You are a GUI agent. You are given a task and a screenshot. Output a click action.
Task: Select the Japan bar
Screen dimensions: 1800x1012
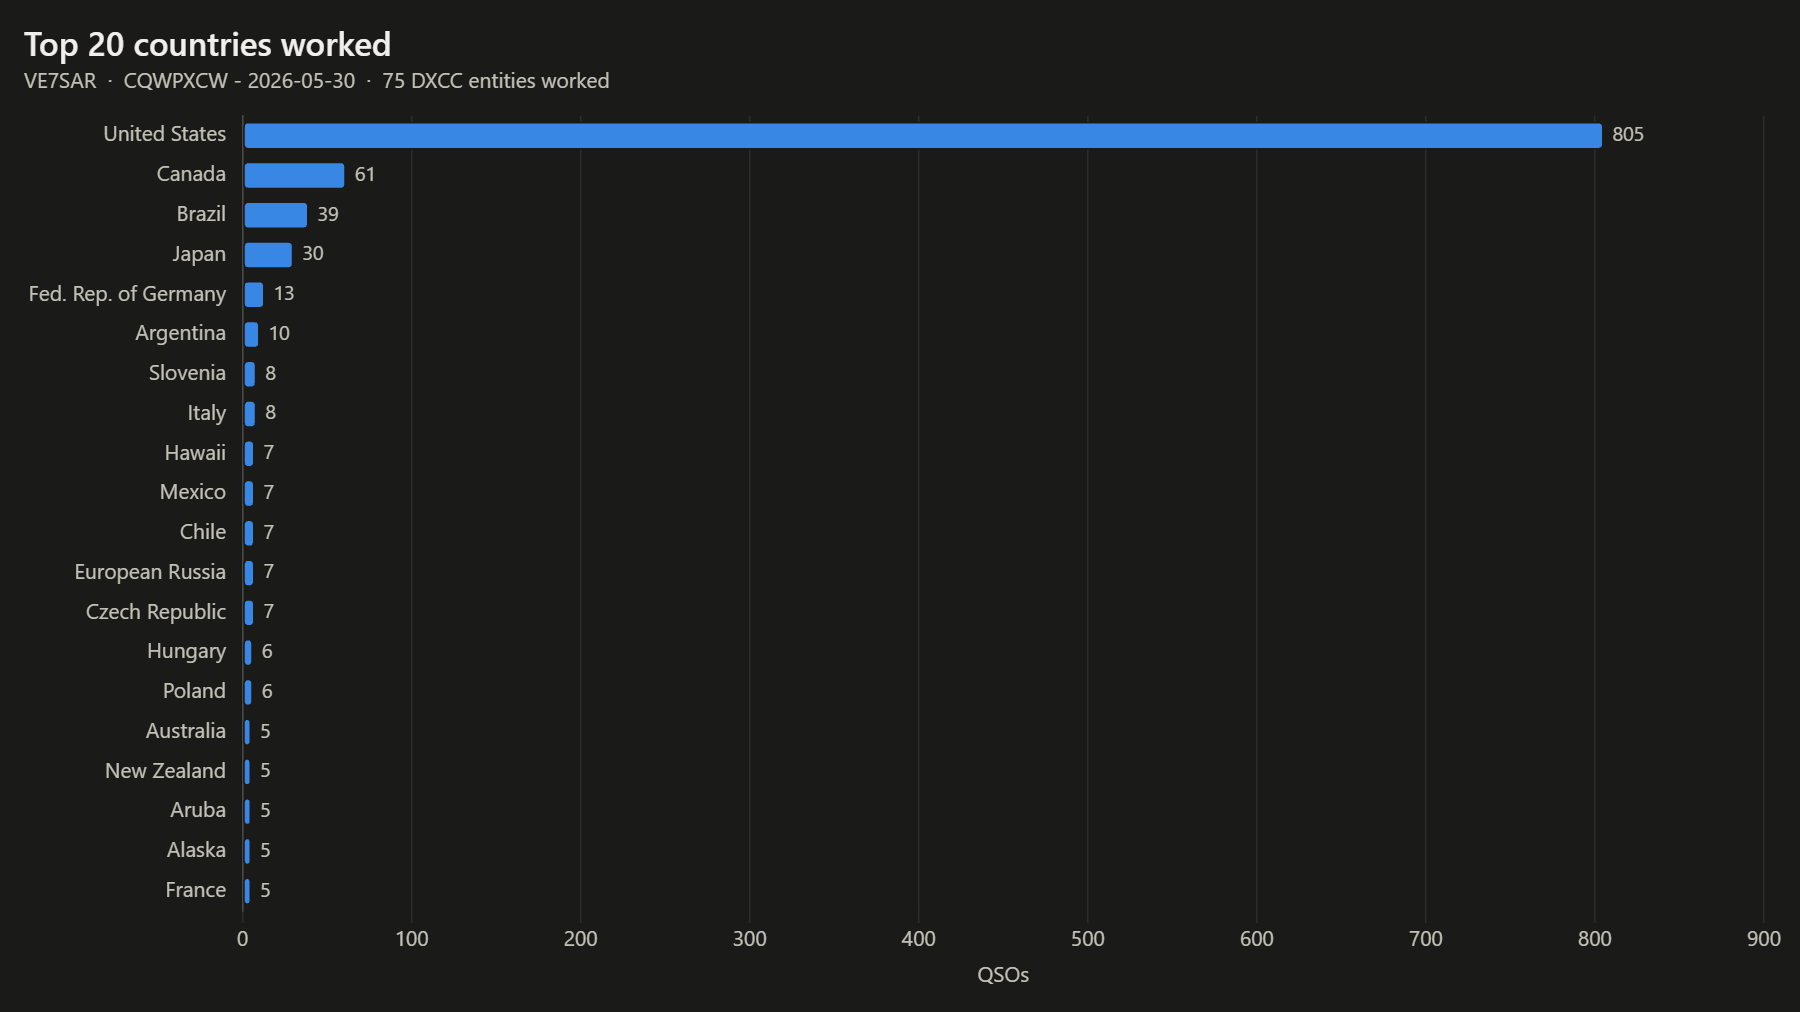tap(268, 255)
